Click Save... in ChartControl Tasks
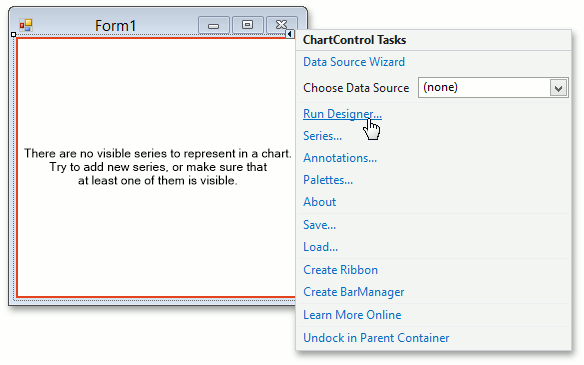 click(x=319, y=225)
